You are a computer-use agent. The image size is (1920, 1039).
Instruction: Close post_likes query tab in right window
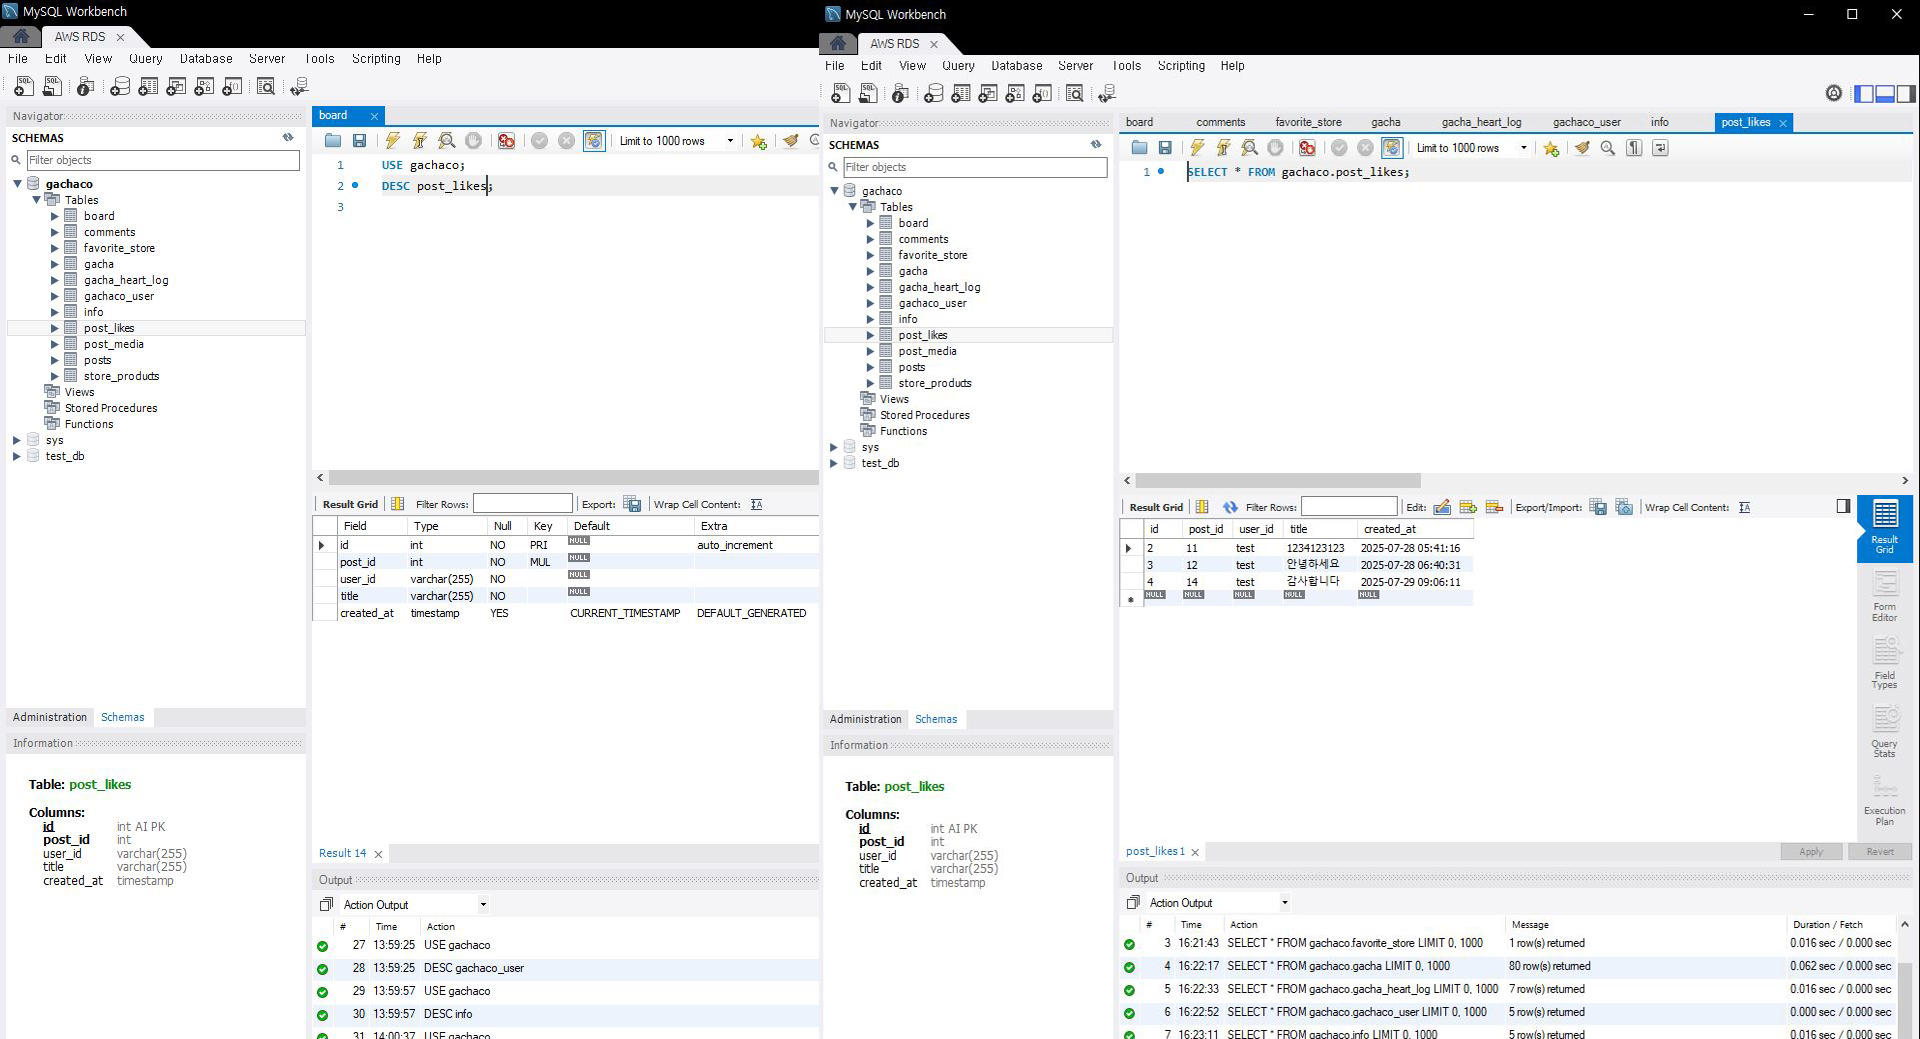[x=1783, y=123]
